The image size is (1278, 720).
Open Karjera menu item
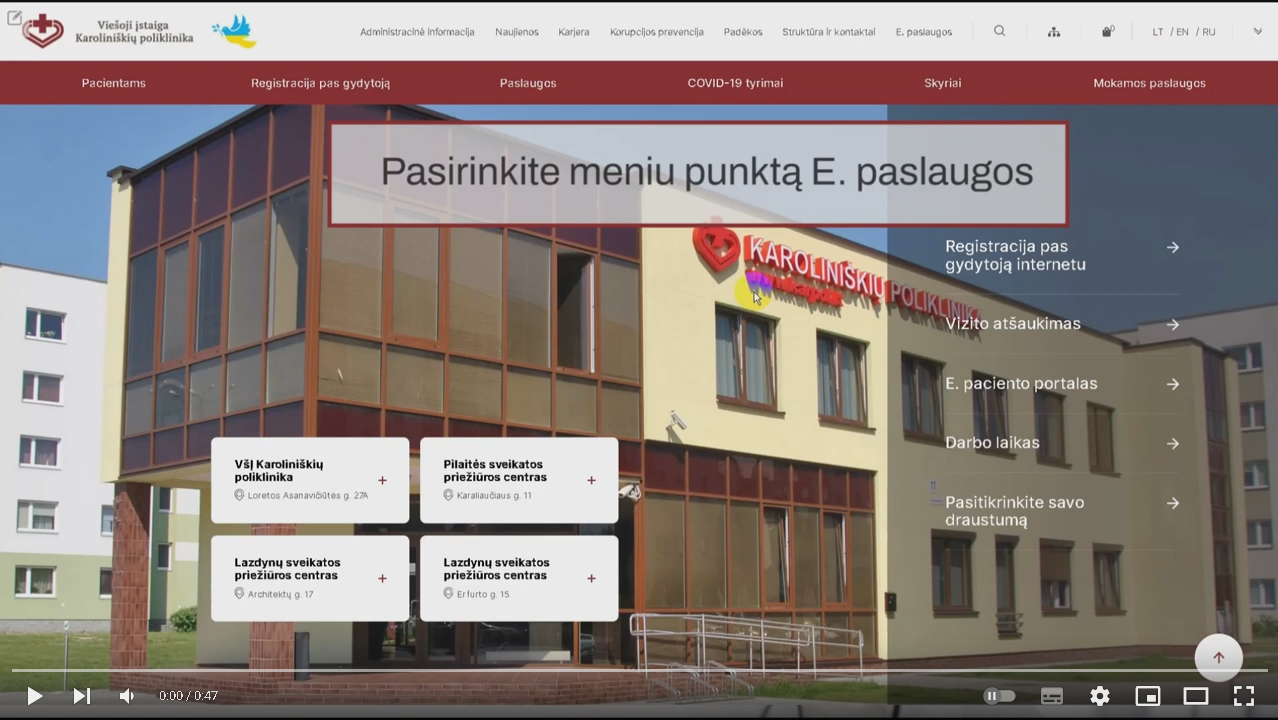[x=574, y=32]
